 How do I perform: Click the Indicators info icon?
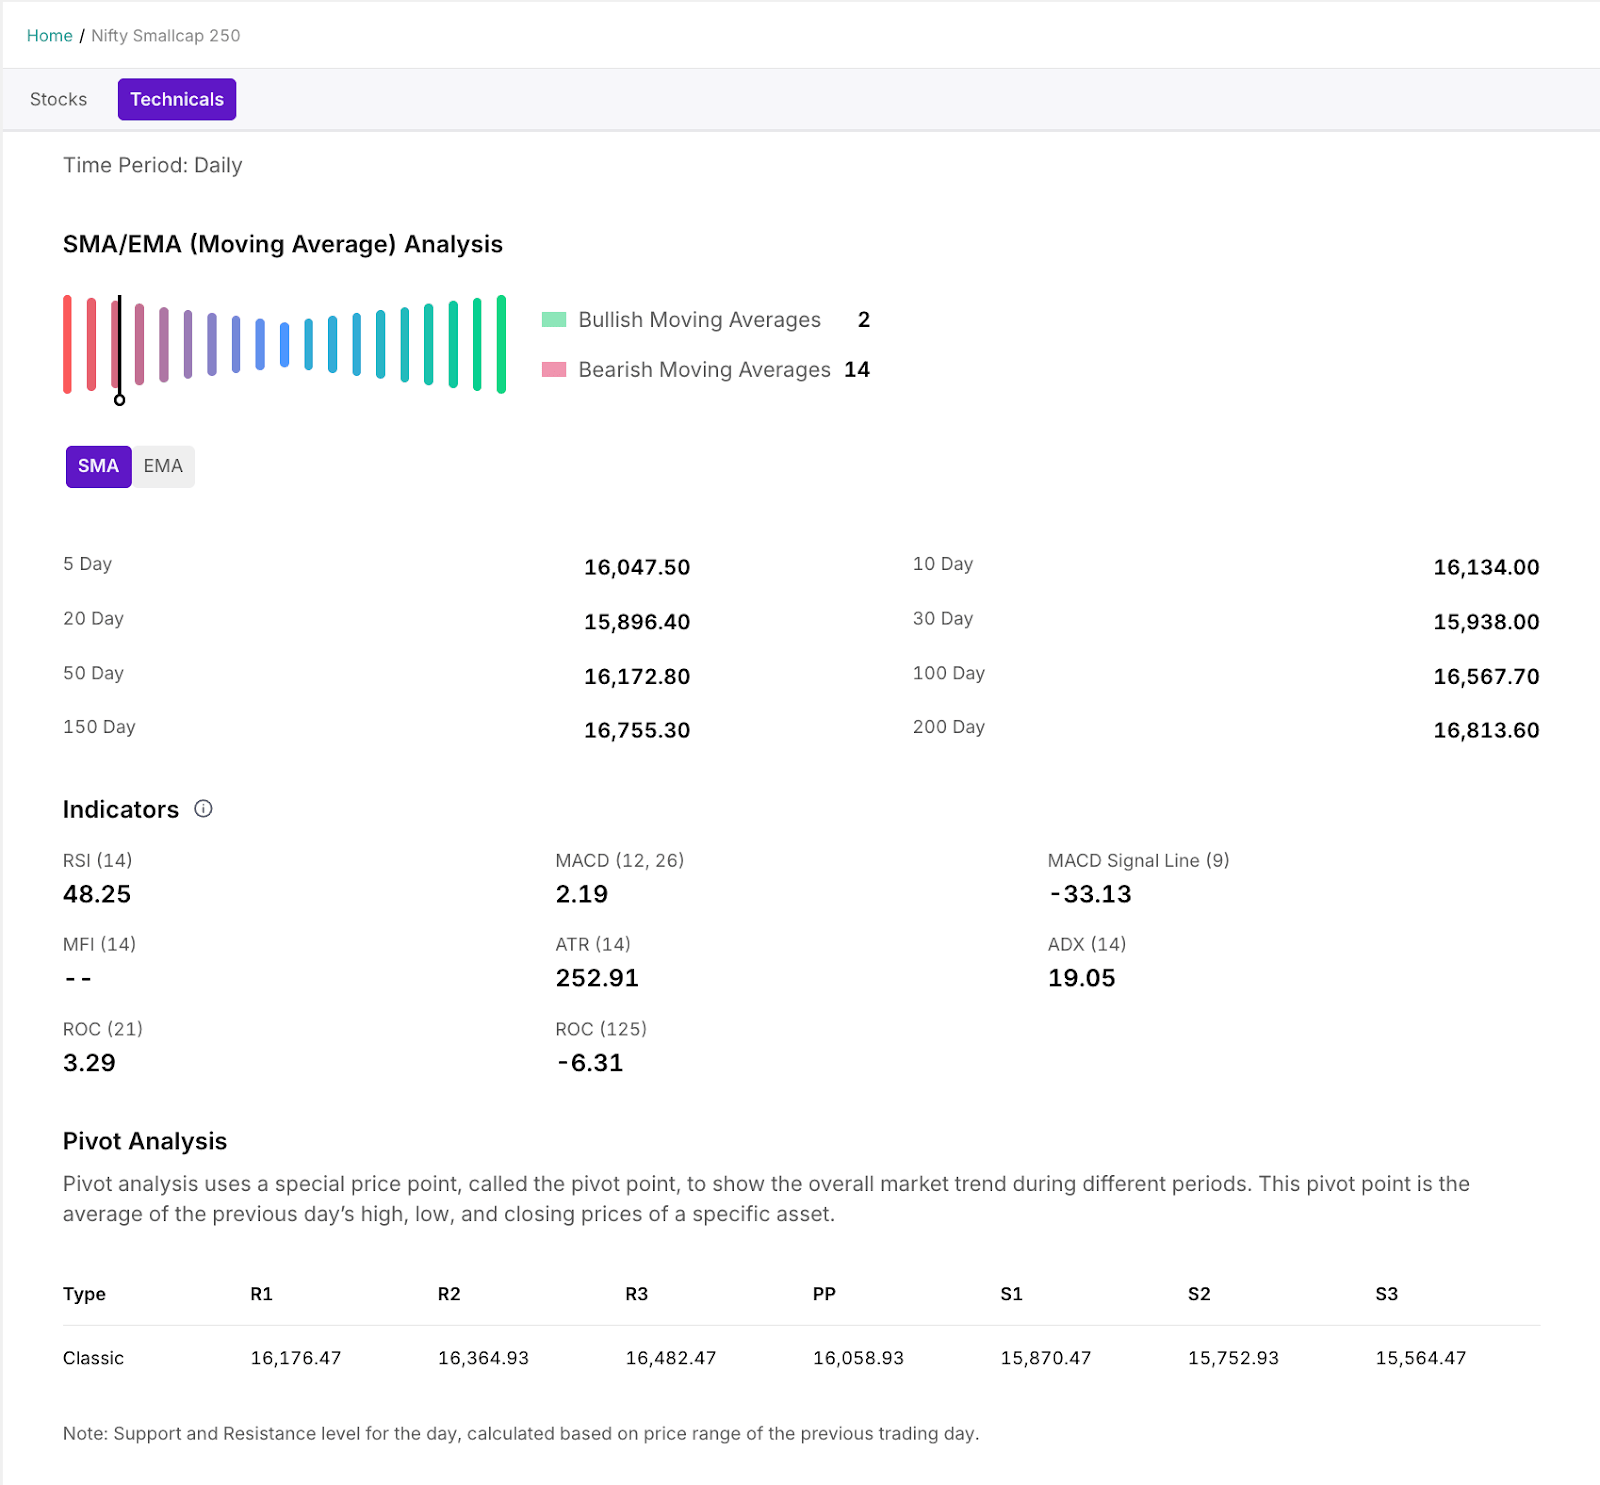[x=203, y=809]
